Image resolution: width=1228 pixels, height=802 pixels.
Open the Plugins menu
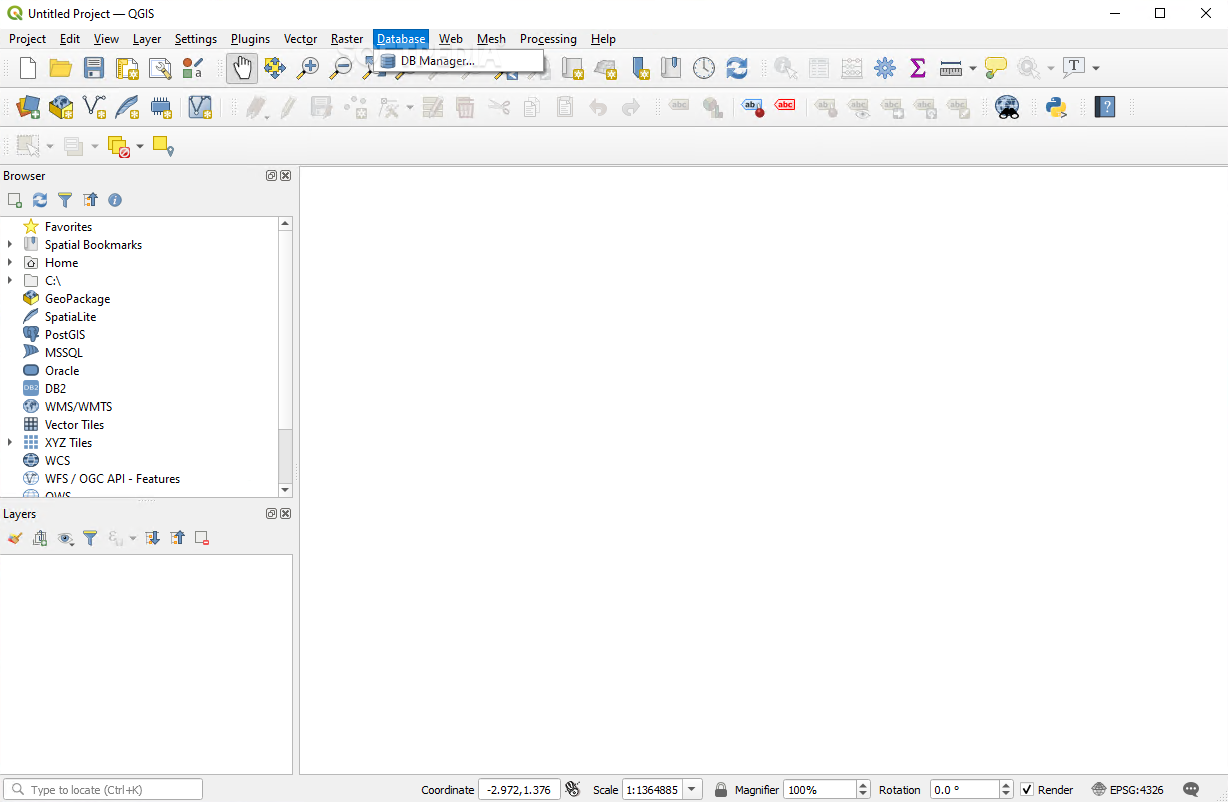click(250, 39)
